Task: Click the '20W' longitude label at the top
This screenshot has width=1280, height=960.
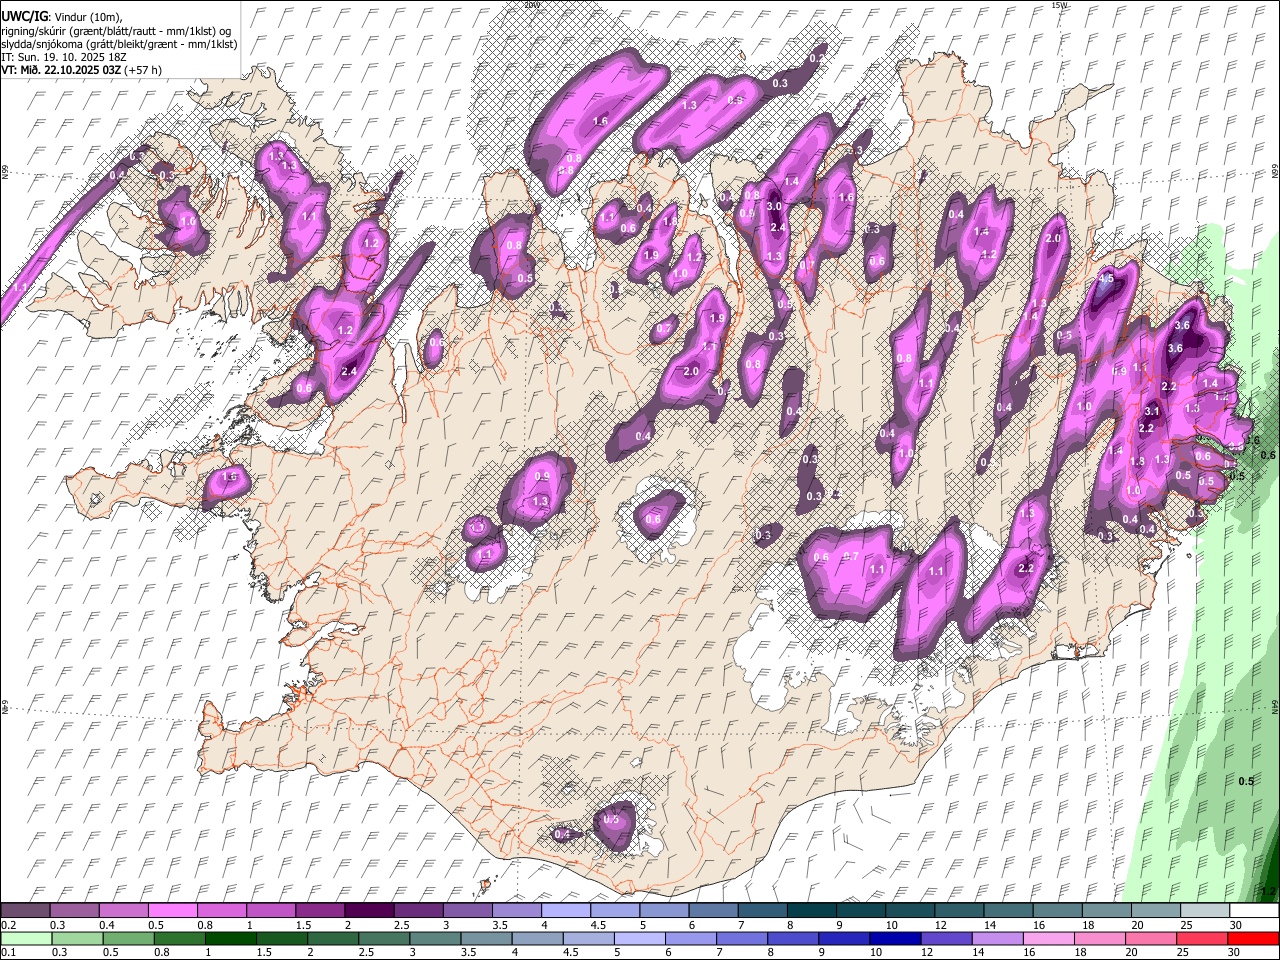Action: click(531, 5)
